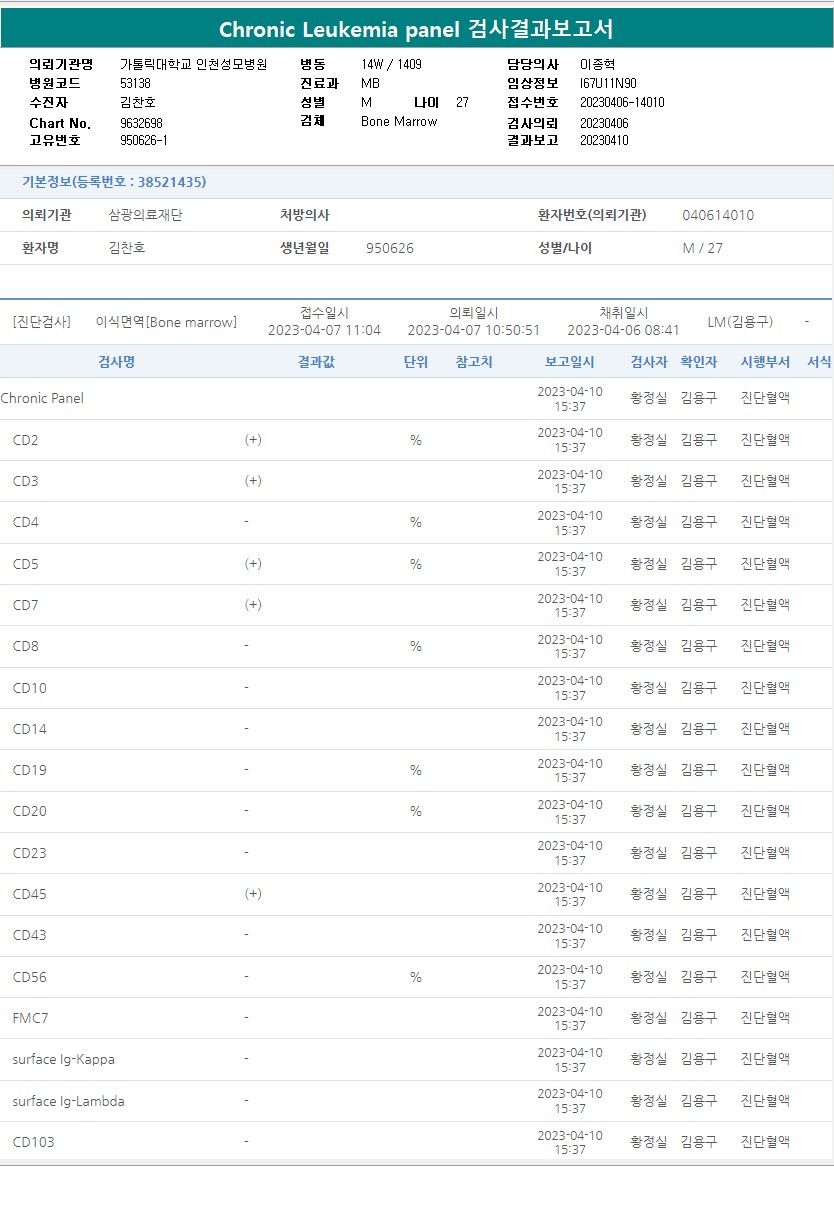Image resolution: width=834 pixels, height=1222 pixels.
Task: Click the CD2 test name
Action: tap(26, 440)
